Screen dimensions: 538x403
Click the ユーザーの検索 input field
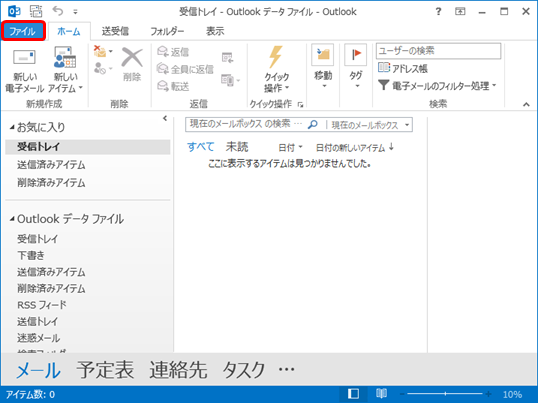click(x=438, y=51)
